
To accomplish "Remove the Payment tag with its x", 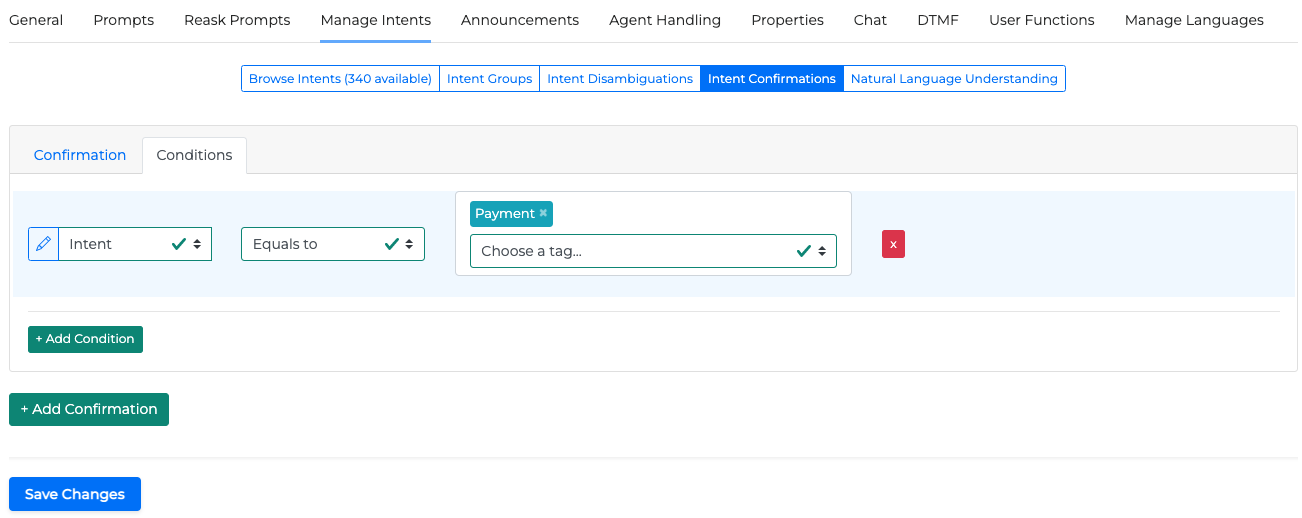I will pos(543,213).
